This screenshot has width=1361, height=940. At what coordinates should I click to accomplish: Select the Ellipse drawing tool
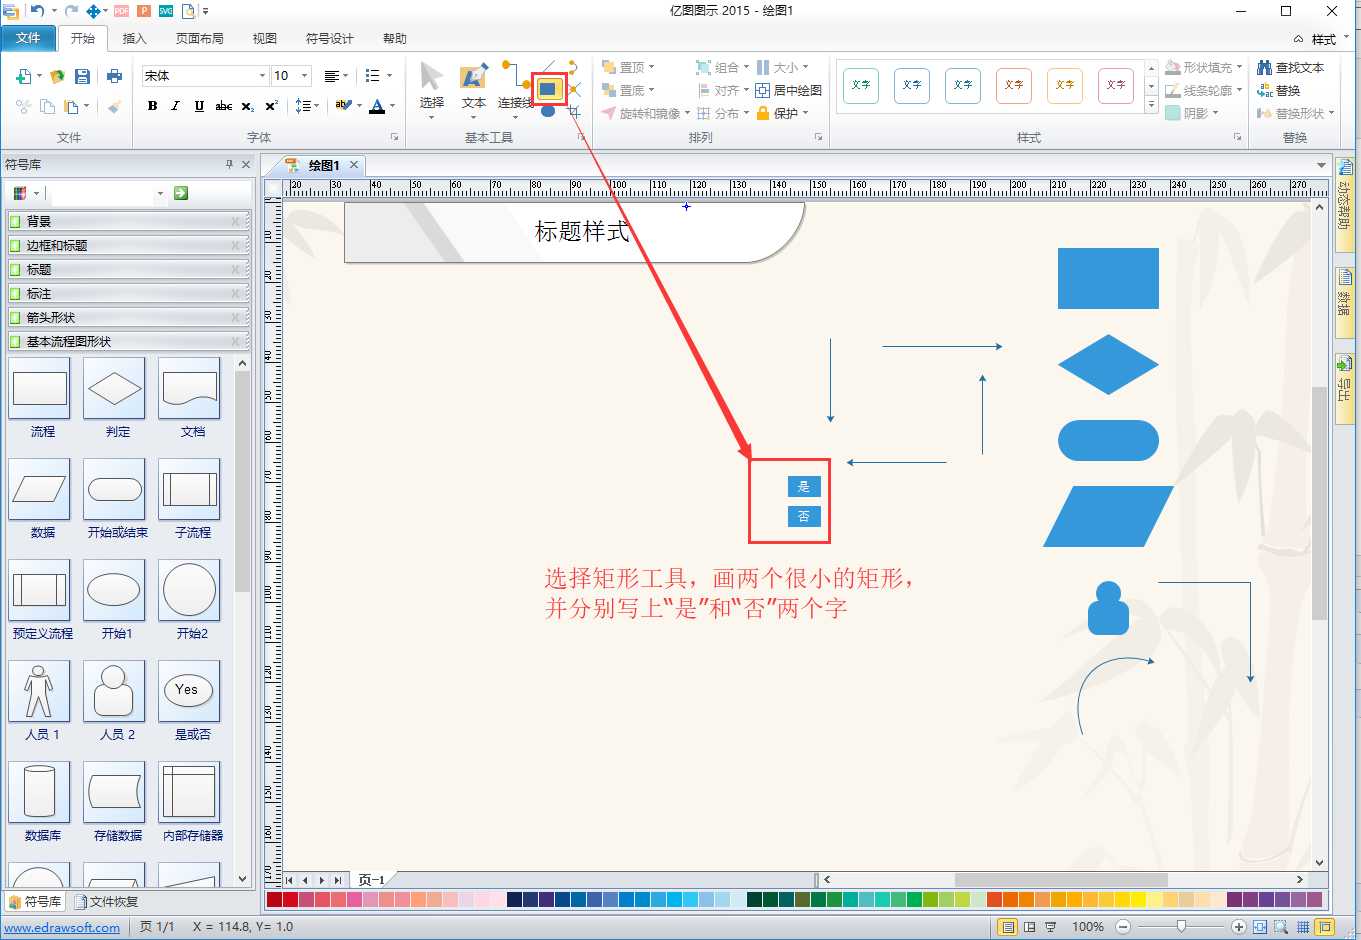[547, 111]
